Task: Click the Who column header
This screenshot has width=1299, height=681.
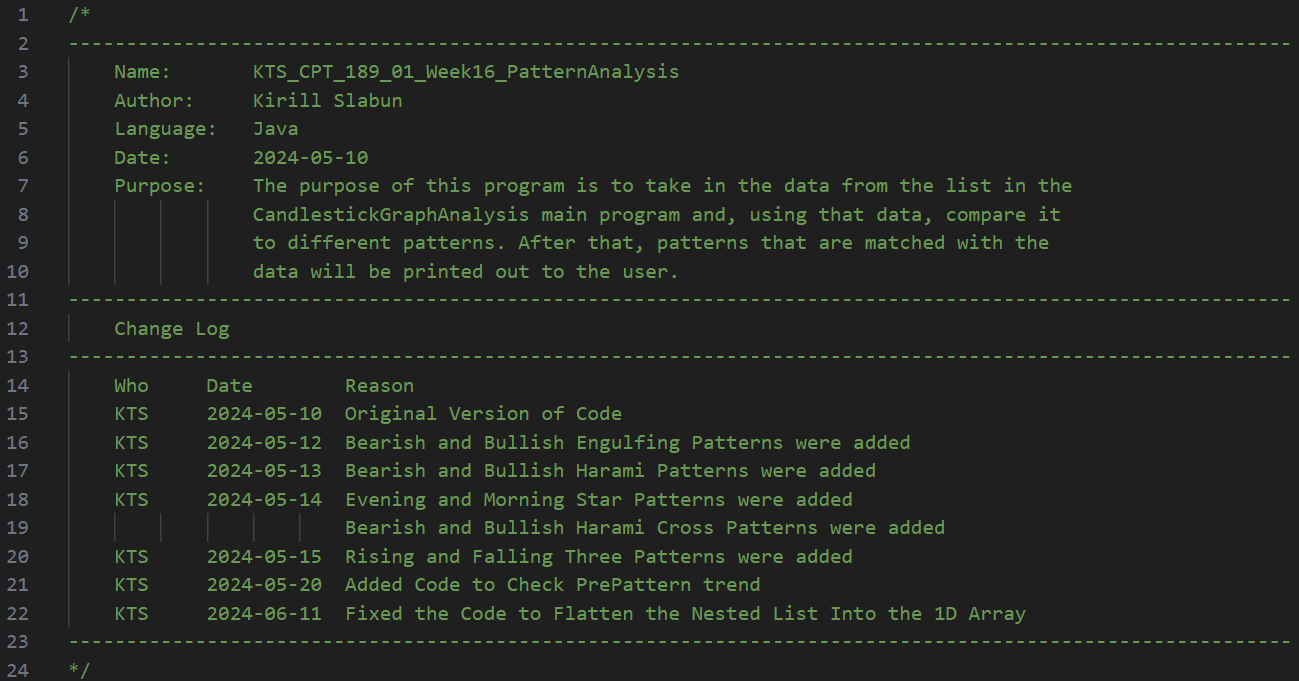Action: (x=131, y=385)
